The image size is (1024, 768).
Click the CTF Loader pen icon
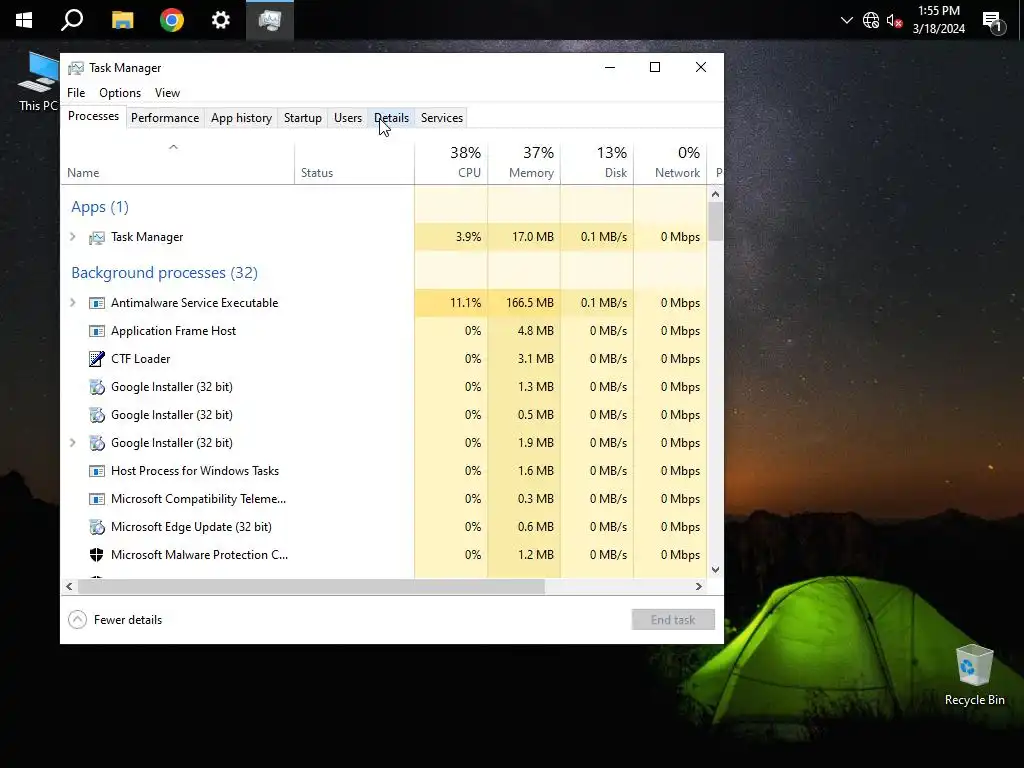[97, 359]
